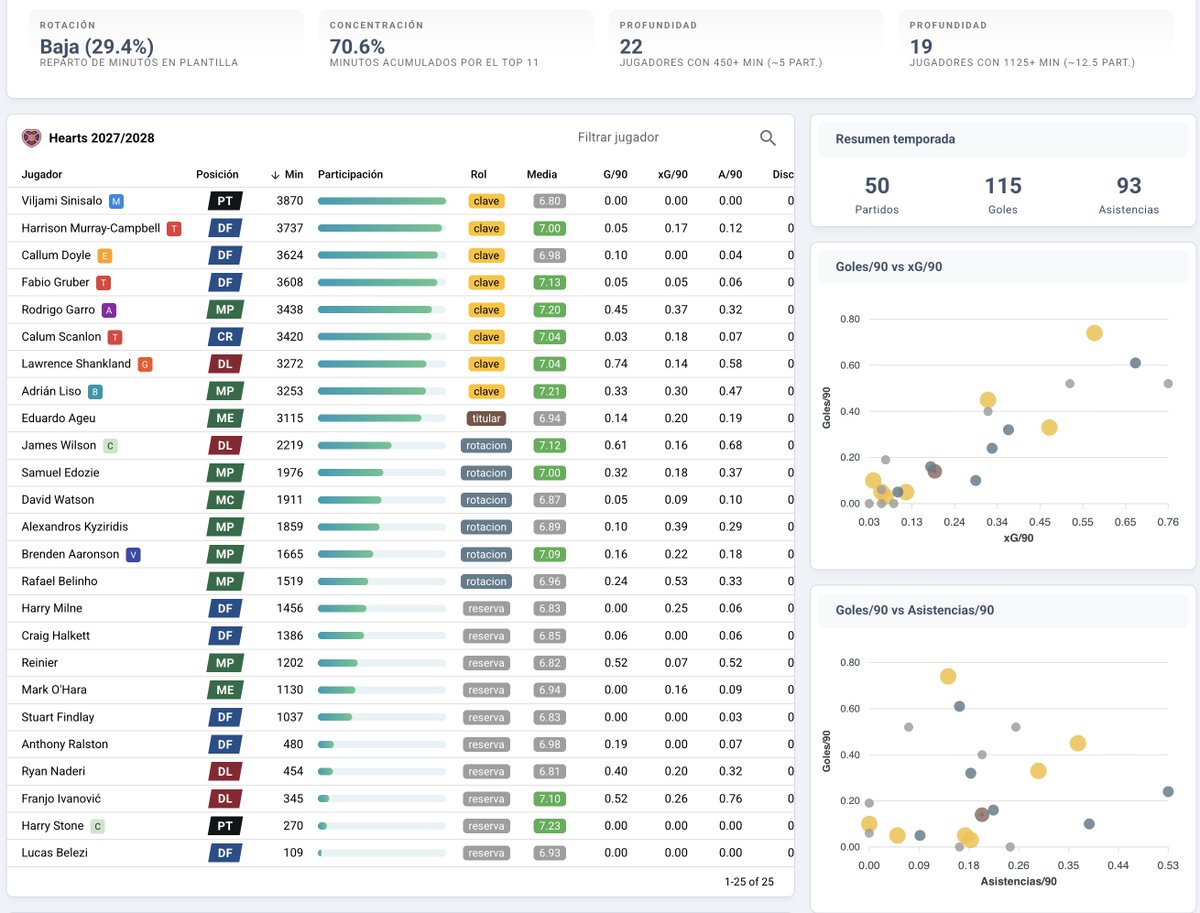Select the Reinier player name
Viewport: 1200px width, 913px height.
click(40, 663)
